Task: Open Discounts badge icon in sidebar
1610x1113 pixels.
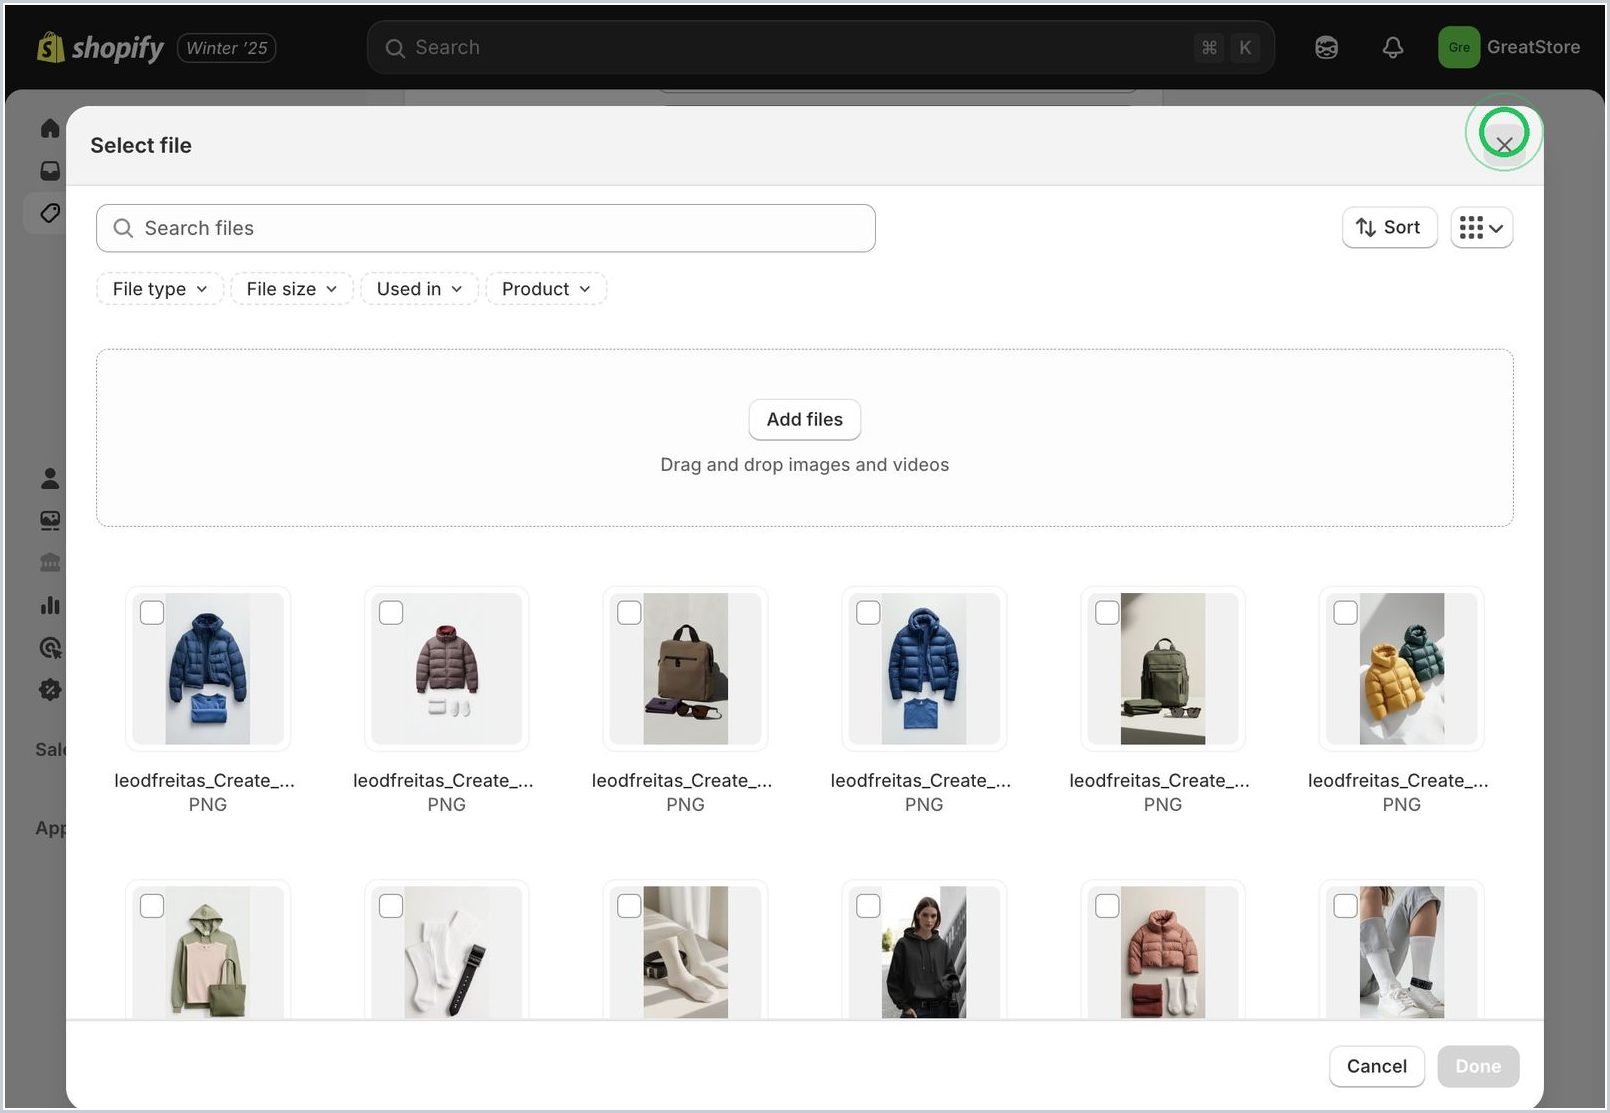Action: point(50,690)
